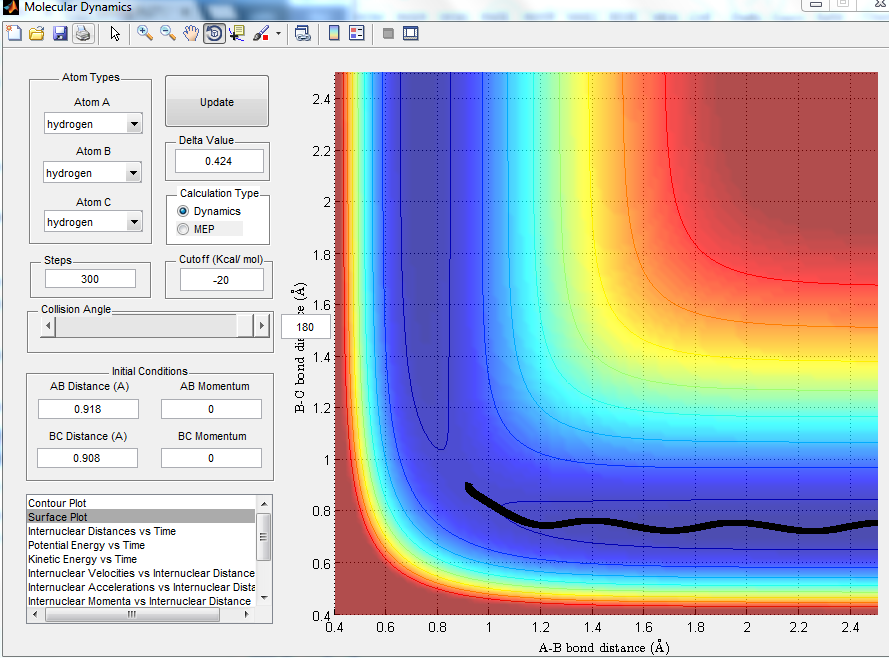Enable the Data Cursor tool
The image size is (889, 658).
click(x=237, y=34)
